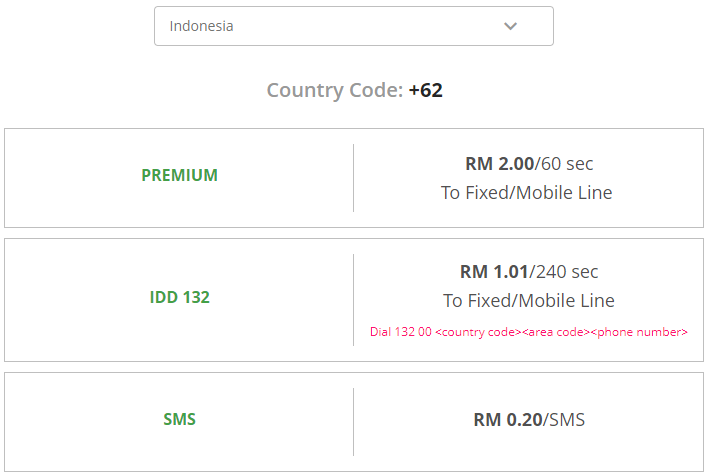Screen dimensions: 708x474
Task: Click the "<phone number>" placeholder in dial text
Action: [638, 331]
